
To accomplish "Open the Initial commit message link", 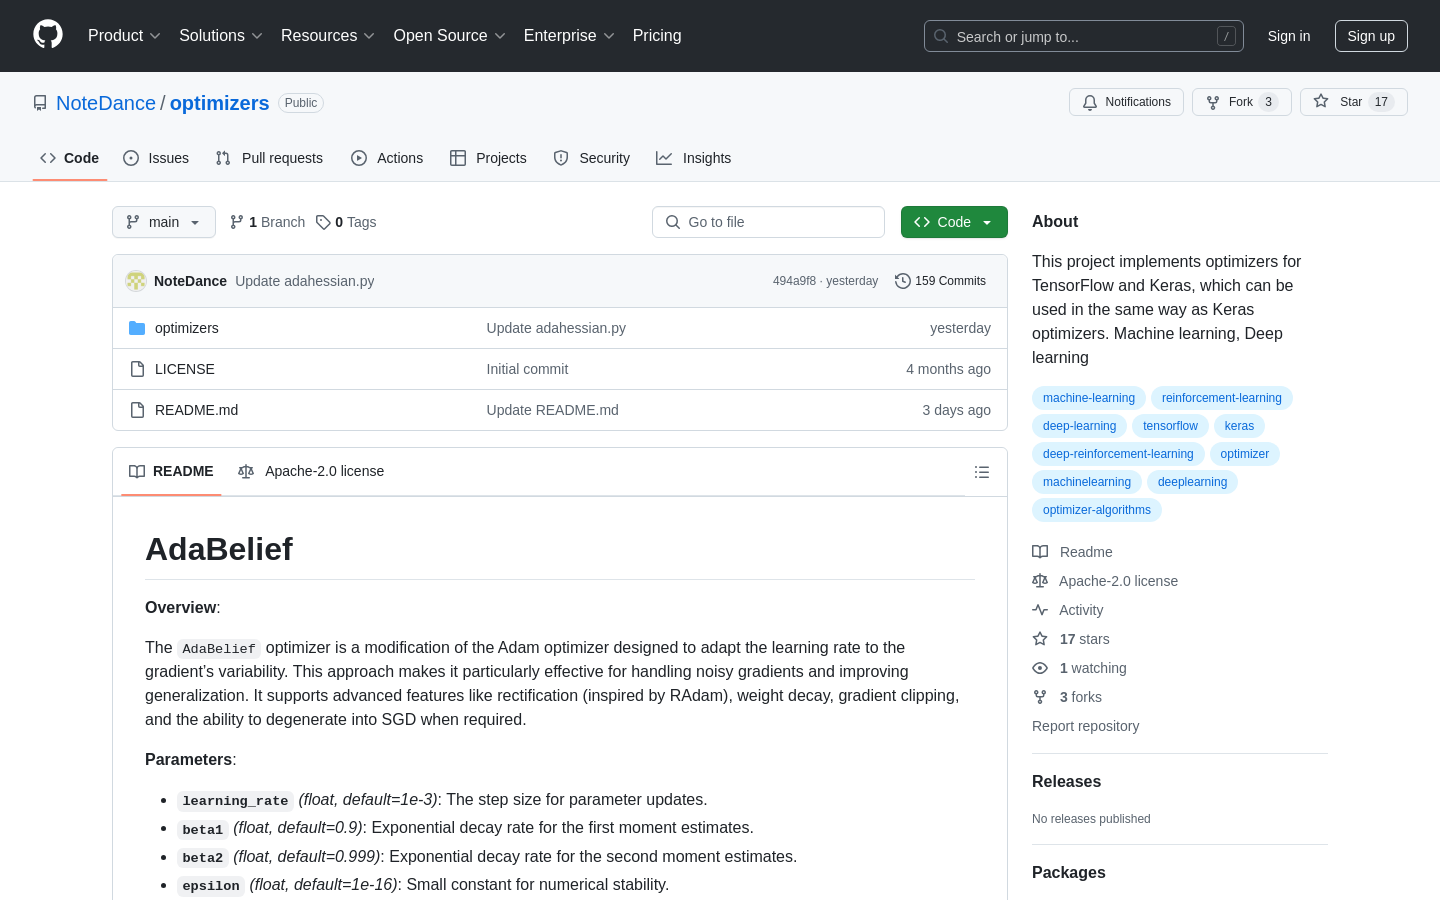I will 527,369.
